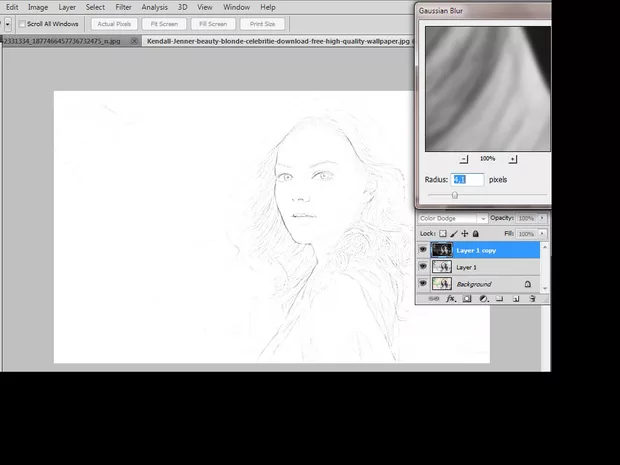
Task: Toggle visibility of the Background layer
Action: [x=423, y=284]
